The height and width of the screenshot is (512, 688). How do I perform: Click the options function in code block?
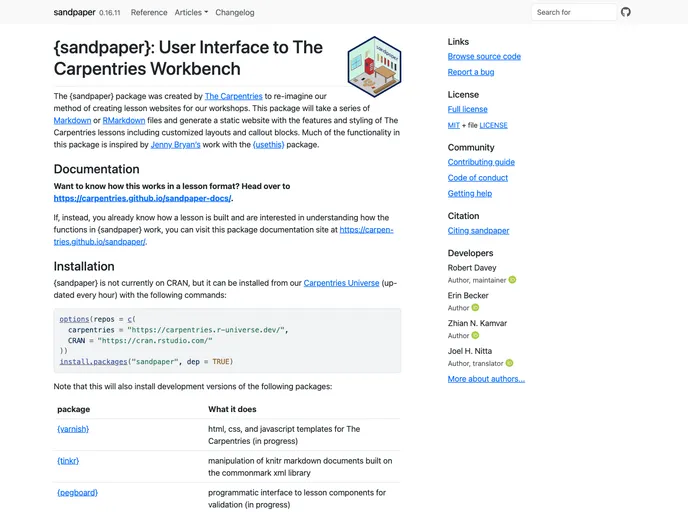click(x=74, y=319)
